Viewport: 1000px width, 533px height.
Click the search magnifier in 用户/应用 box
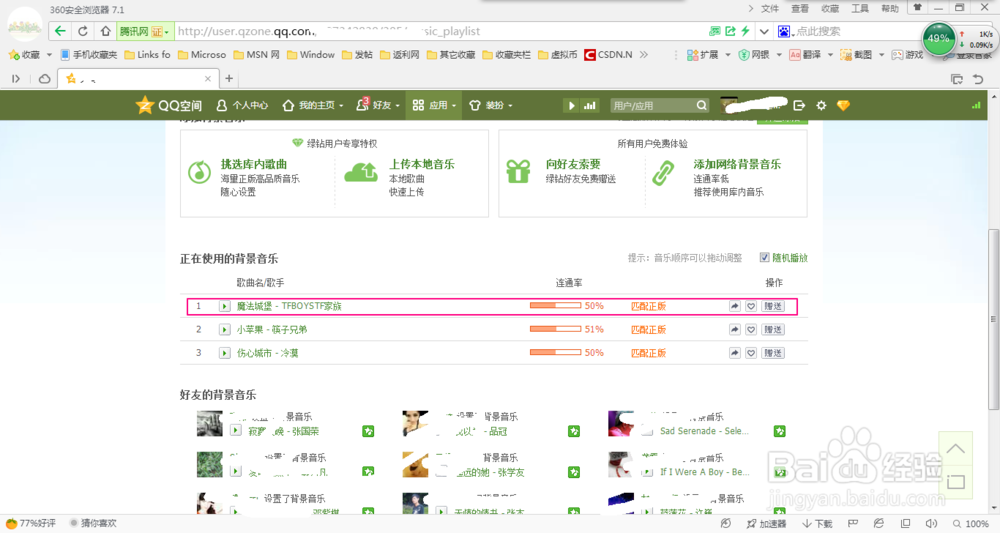702,106
